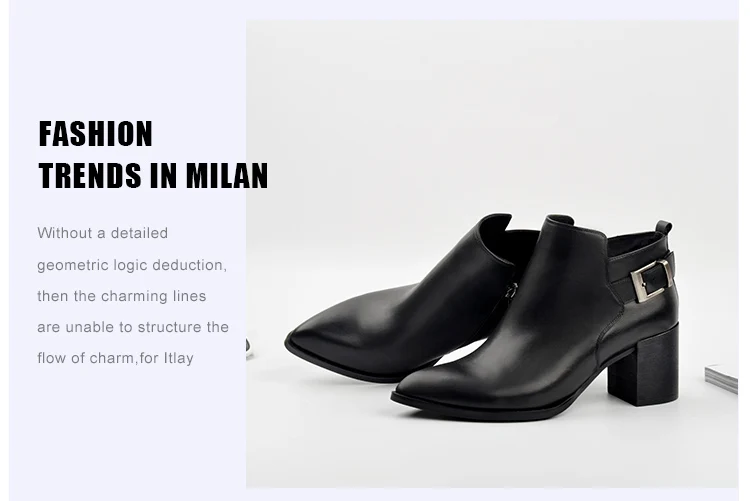Click the small white object at the photo's left edge
Viewport: 750px width, 501px height.
[249, 348]
